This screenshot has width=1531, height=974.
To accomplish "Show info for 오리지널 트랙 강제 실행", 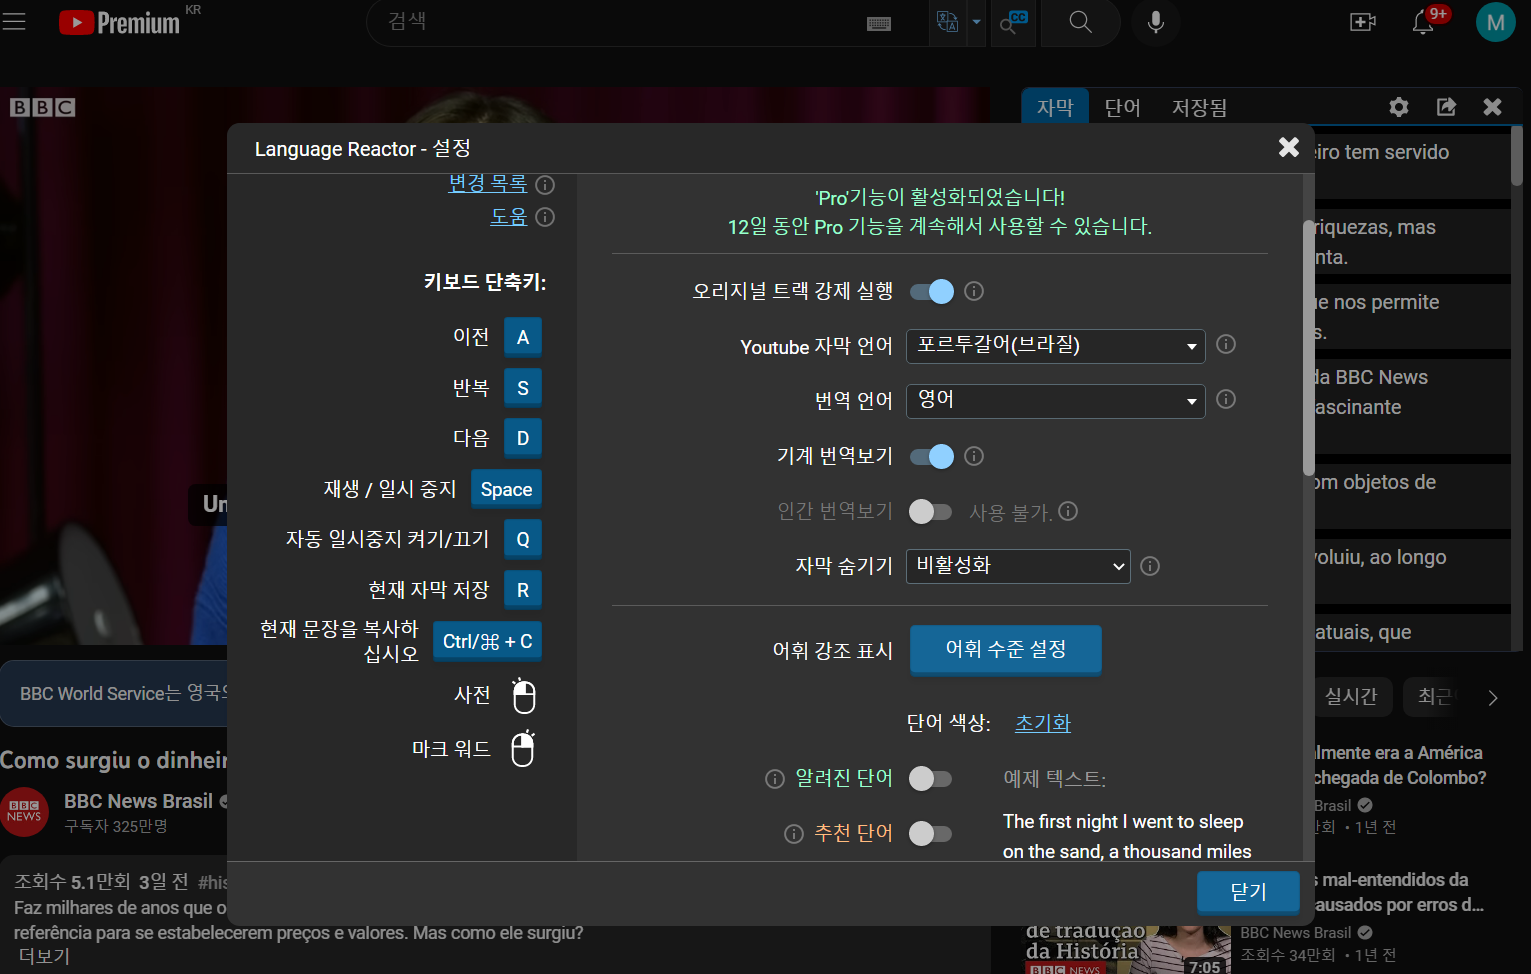I will pos(974,291).
